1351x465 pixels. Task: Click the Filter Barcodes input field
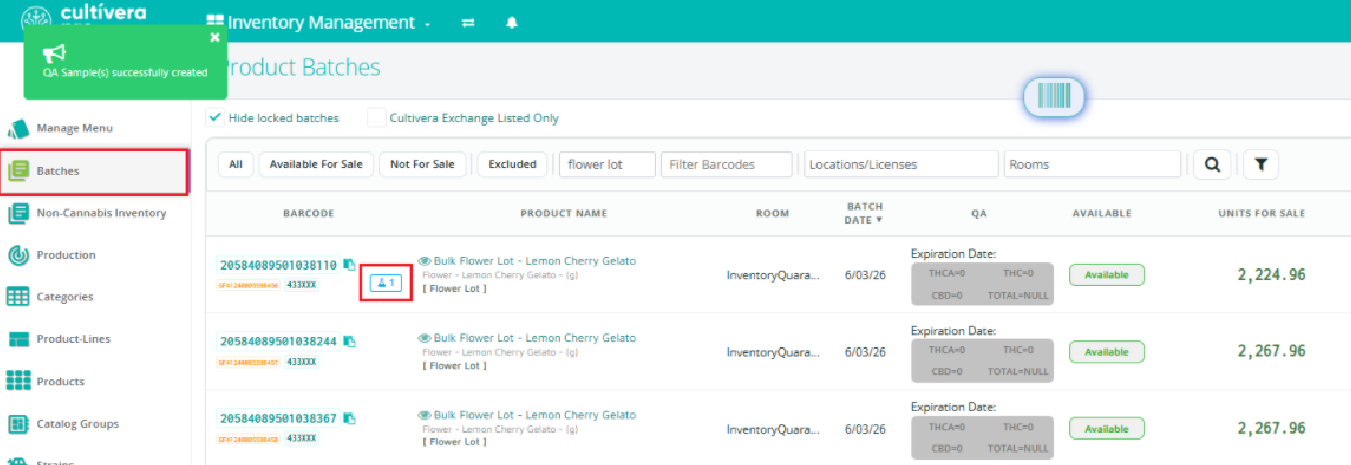point(726,165)
